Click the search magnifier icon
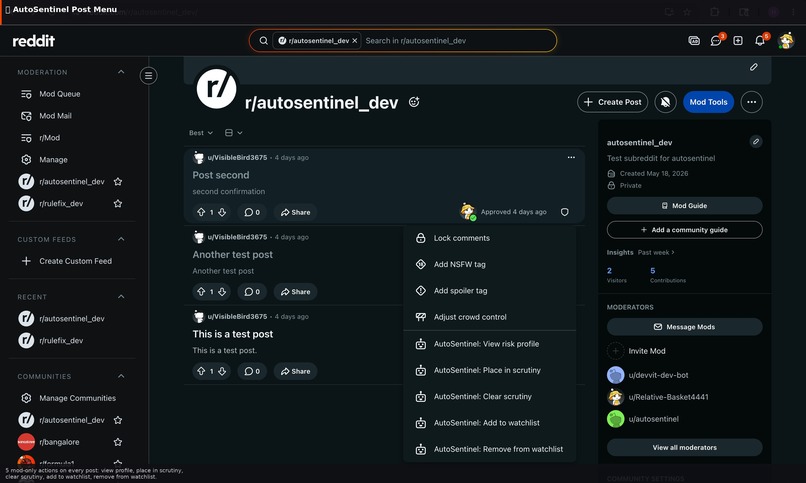 (263, 41)
